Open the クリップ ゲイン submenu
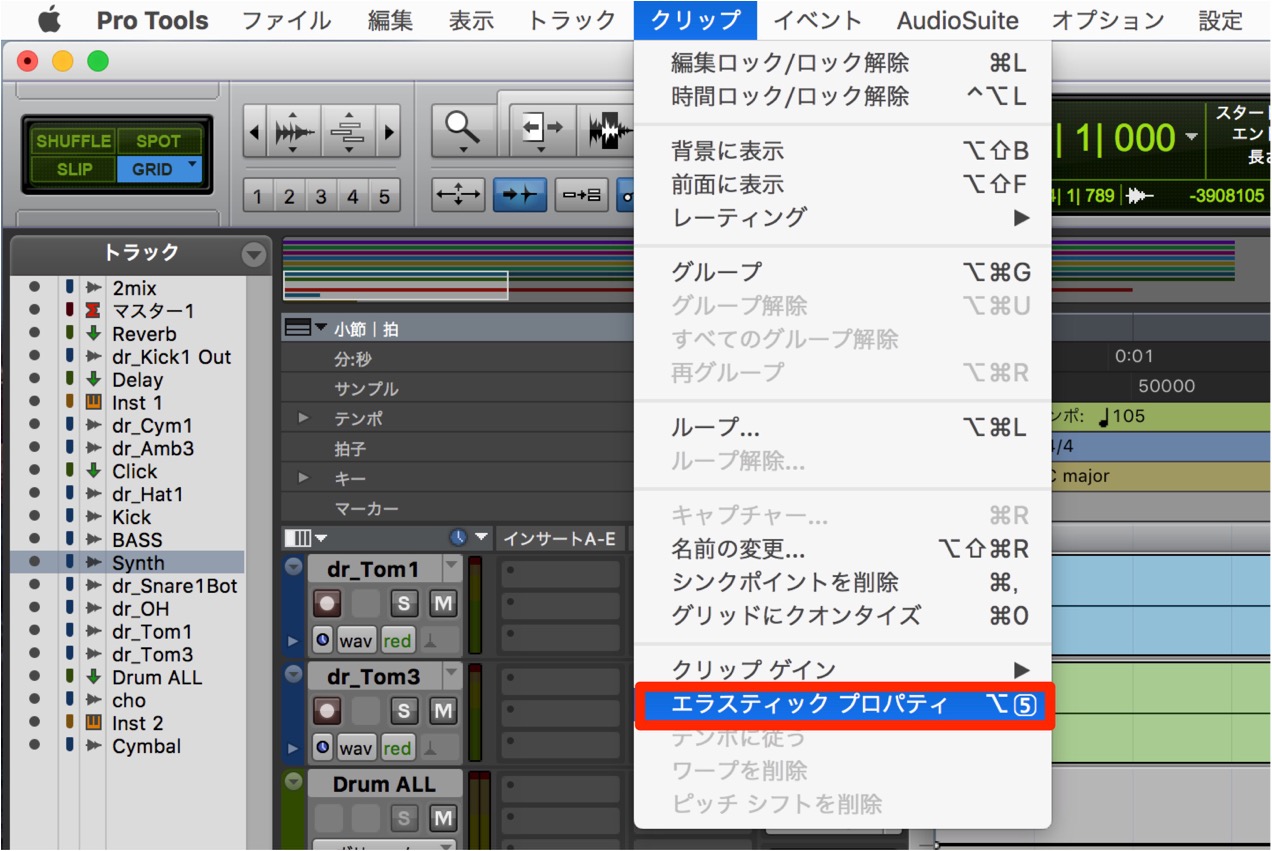1272x851 pixels. [843, 669]
